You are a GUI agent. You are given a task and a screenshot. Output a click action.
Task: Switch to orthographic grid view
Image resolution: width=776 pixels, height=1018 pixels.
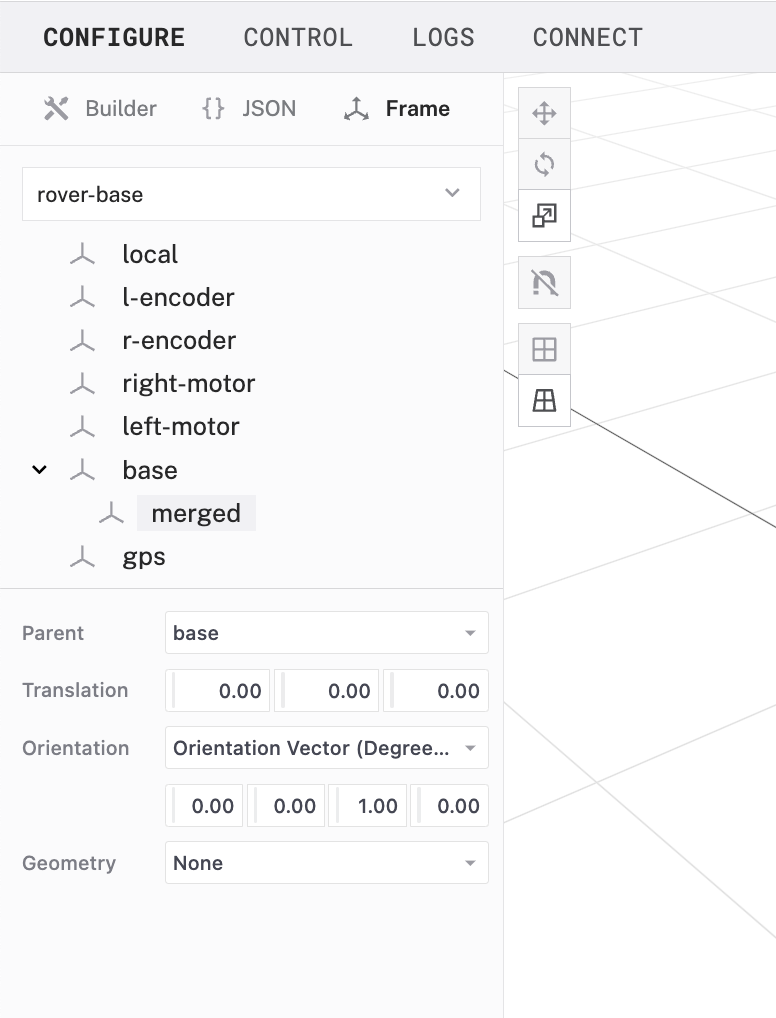point(544,350)
